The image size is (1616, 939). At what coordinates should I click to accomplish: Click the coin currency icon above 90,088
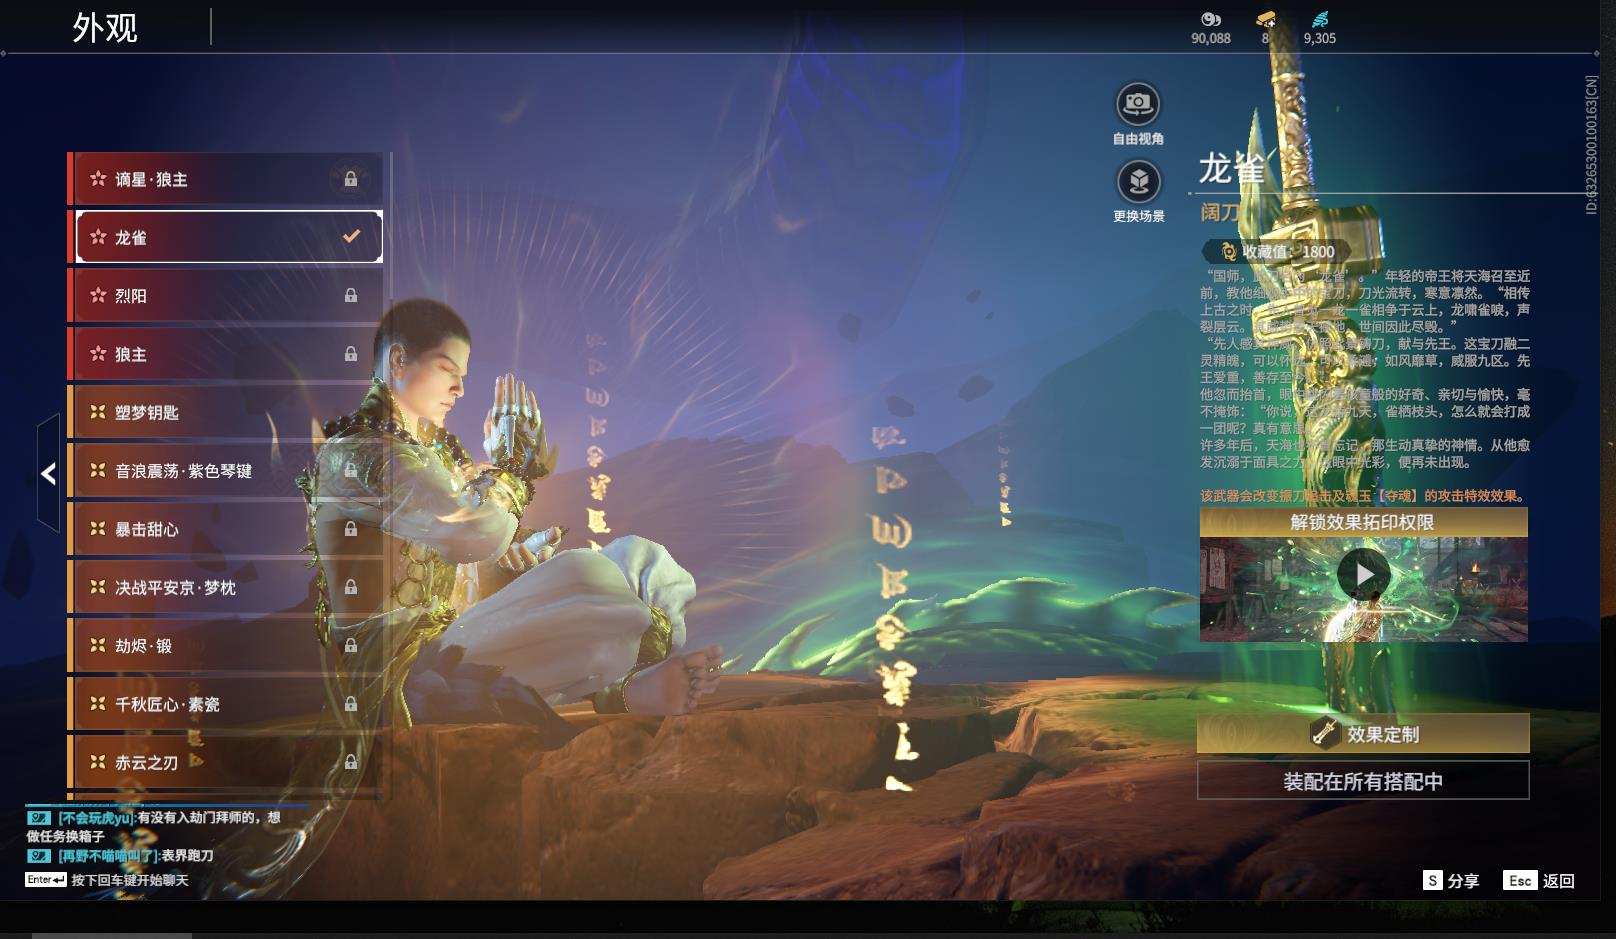tap(1210, 19)
